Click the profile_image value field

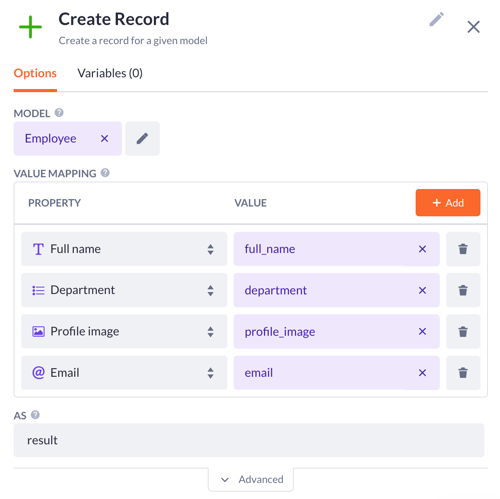[x=336, y=331]
